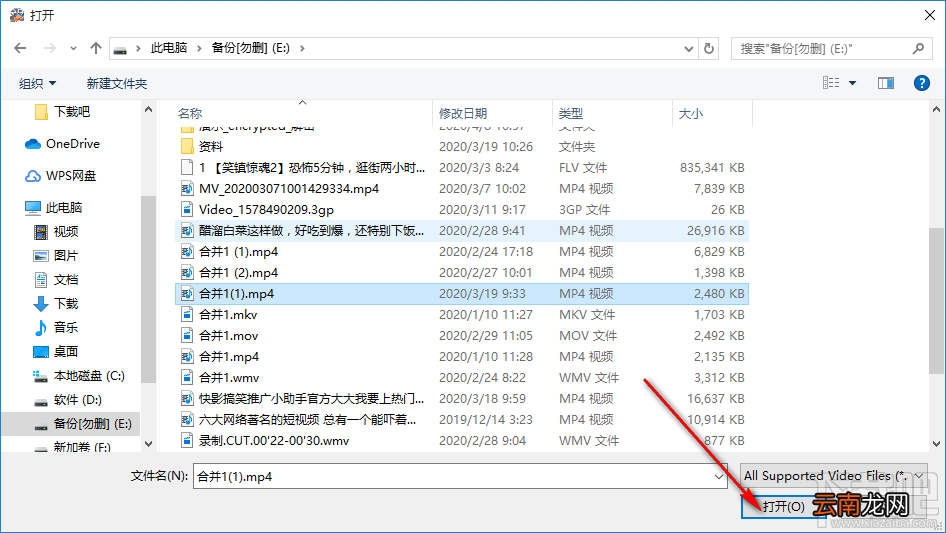Refresh the current folder view
This screenshot has width=946, height=533.
tap(709, 48)
